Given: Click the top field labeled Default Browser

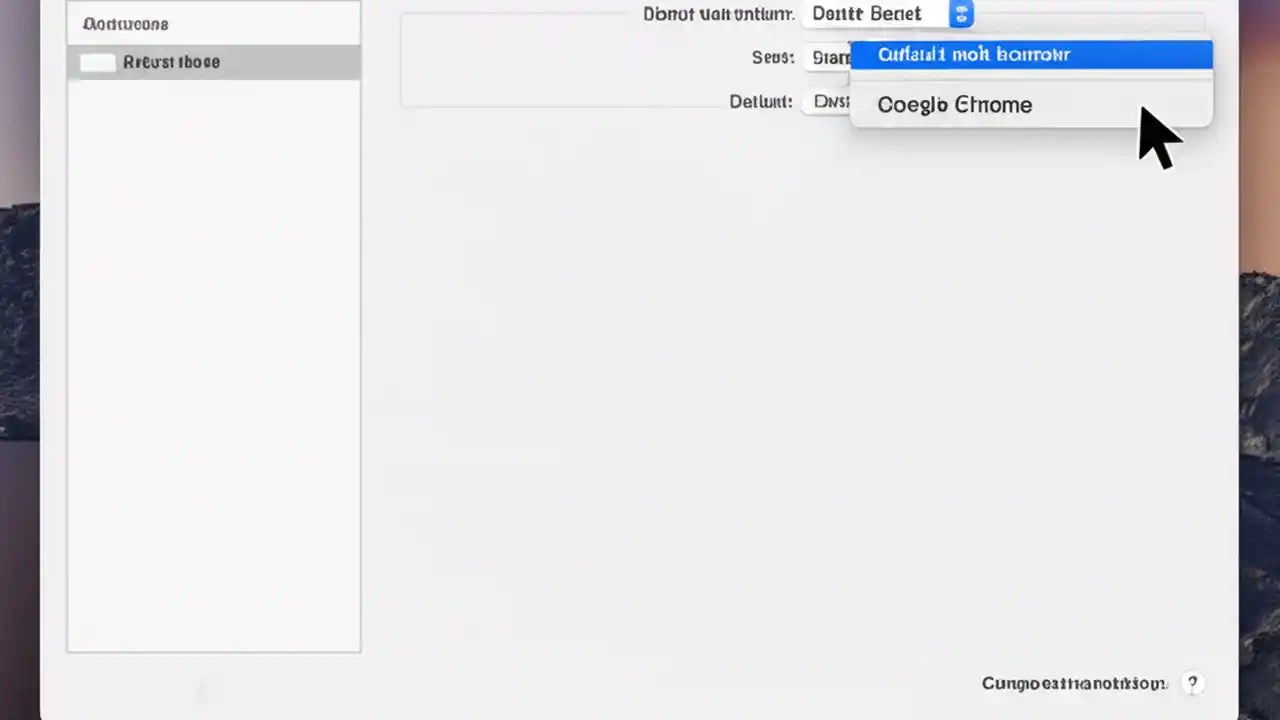Looking at the screenshot, I should click(880, 13).
